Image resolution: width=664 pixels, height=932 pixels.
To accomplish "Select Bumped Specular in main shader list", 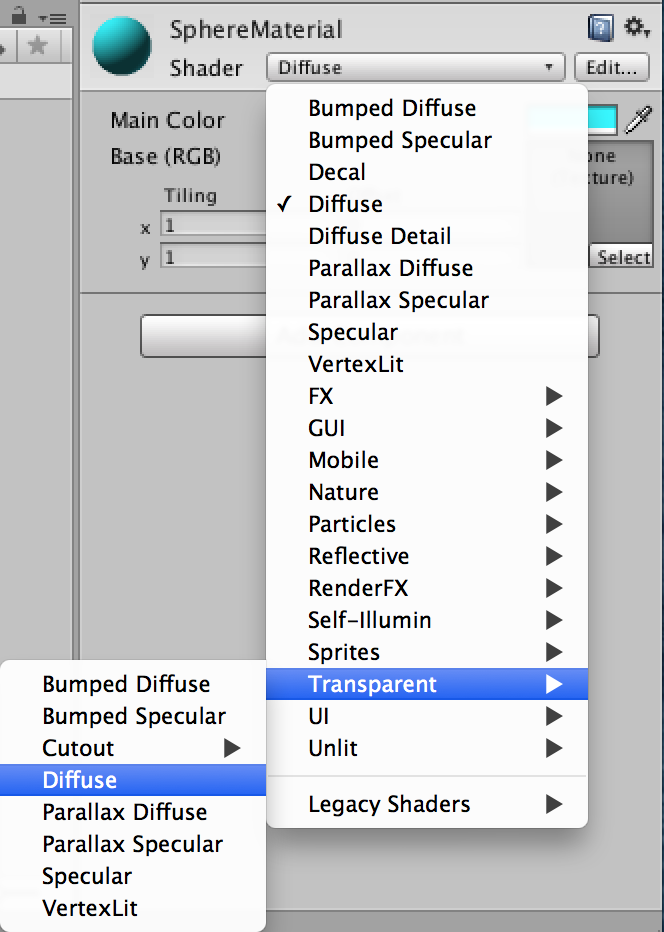I will 427,140.
